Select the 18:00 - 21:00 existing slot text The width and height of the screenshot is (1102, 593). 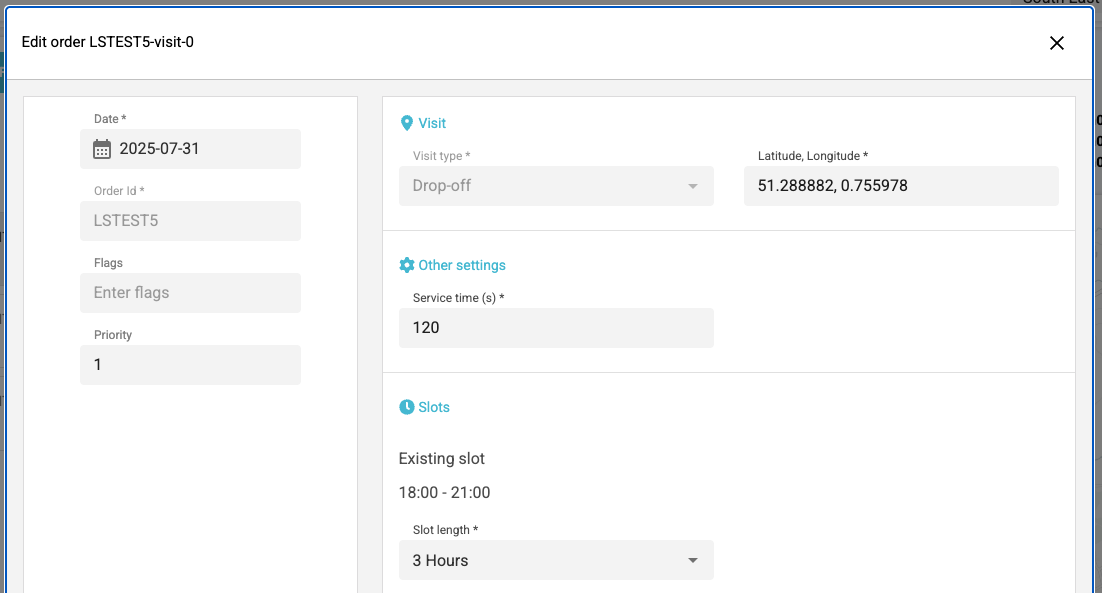tap(444, 492)
